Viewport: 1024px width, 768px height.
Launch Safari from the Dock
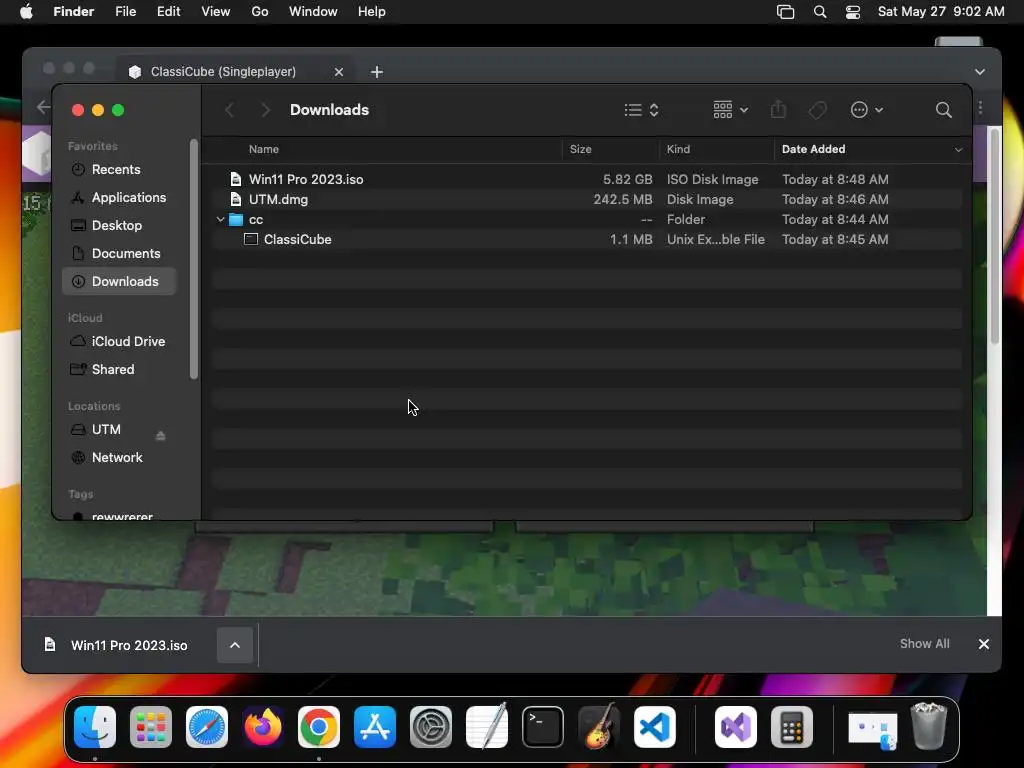pyautogui.click(x=207, y=727)
